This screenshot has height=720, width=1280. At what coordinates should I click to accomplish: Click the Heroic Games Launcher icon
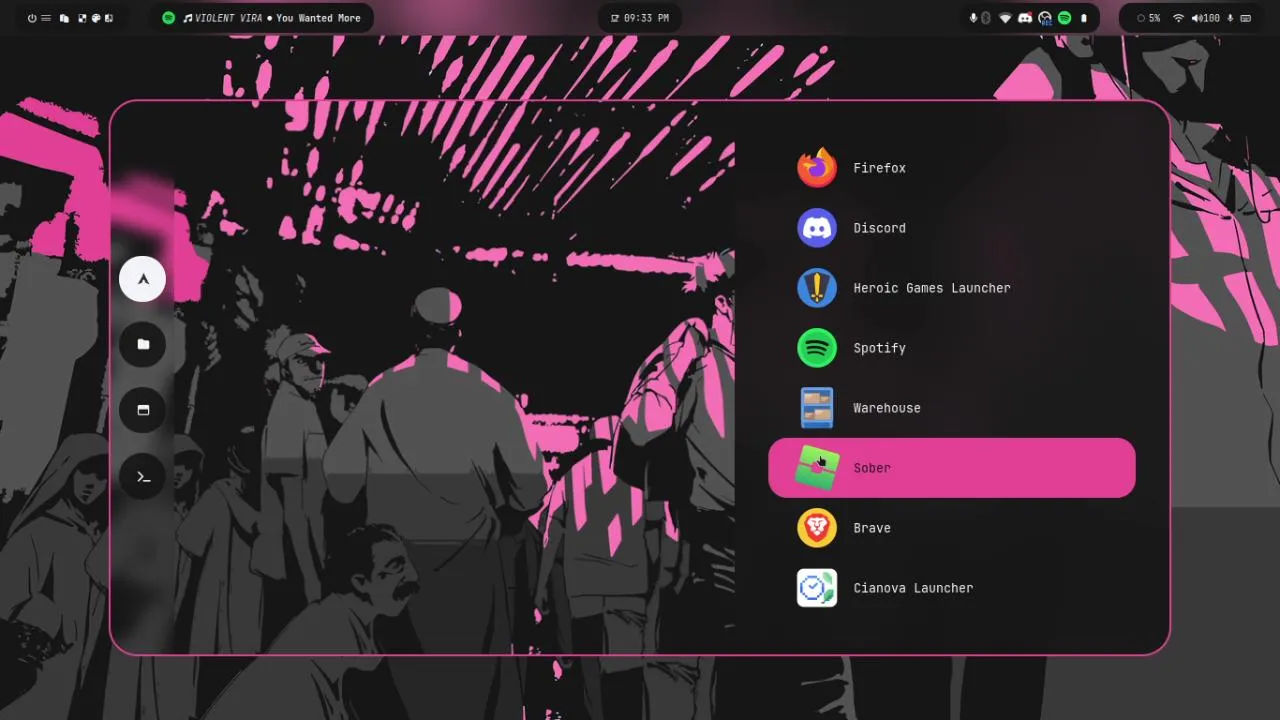[x=817, y=288]
